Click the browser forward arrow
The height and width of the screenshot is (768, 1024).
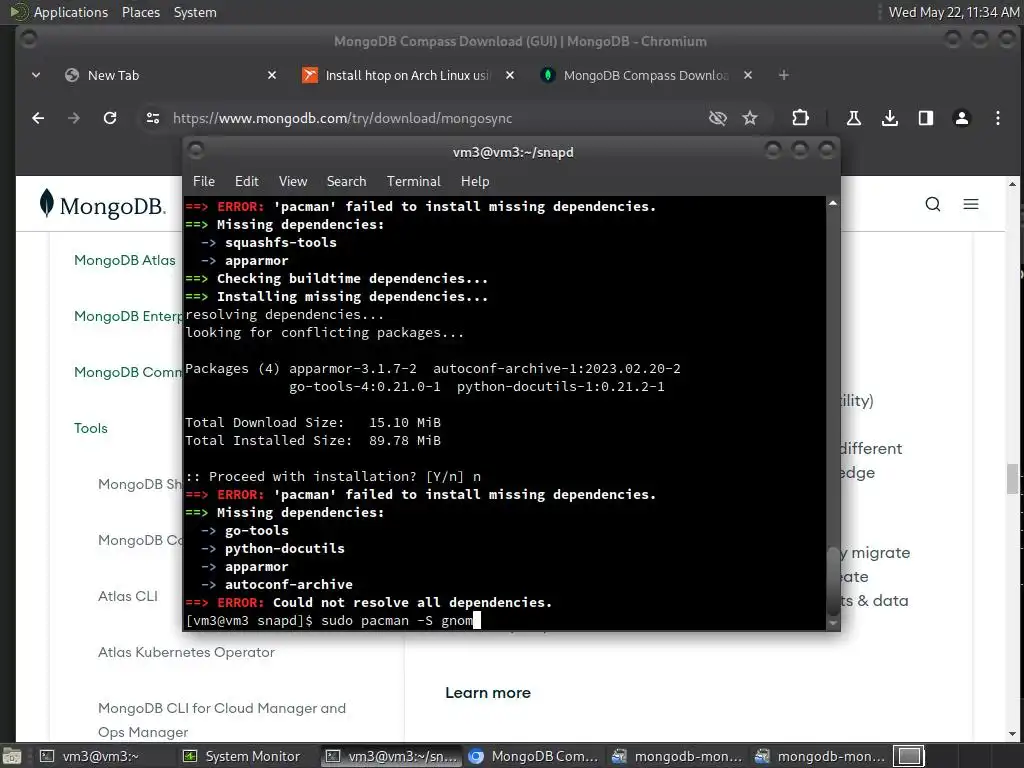tap(74, 118)
